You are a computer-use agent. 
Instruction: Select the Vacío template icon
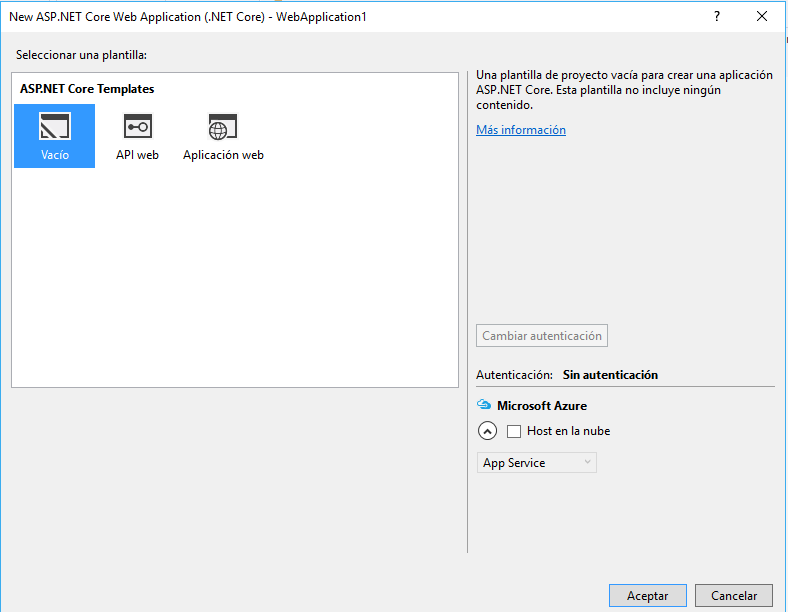54,126
